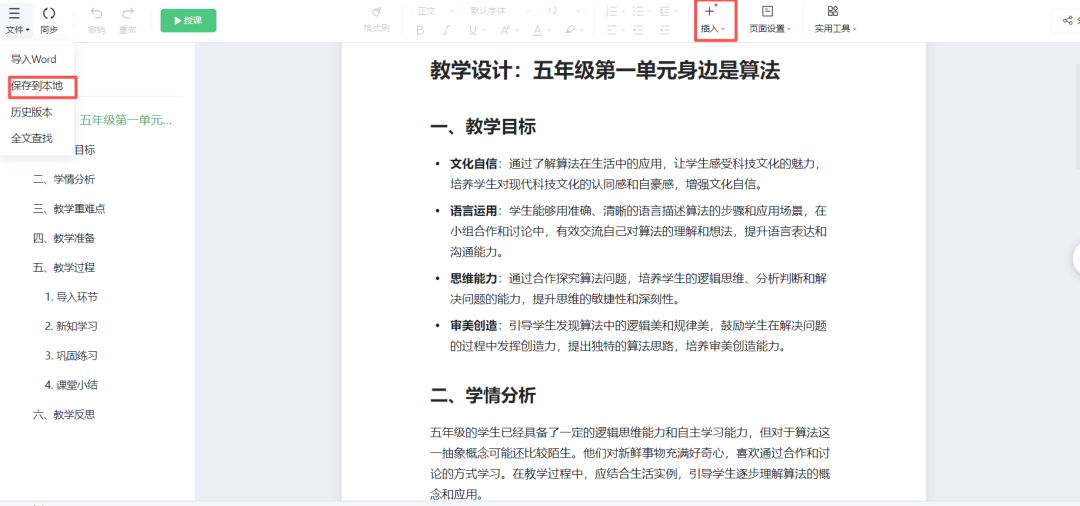Expand the 插入 dropdown arrow
This screenshot has height=506, width=1080.
pyautogui.click(x=723, y=30)
